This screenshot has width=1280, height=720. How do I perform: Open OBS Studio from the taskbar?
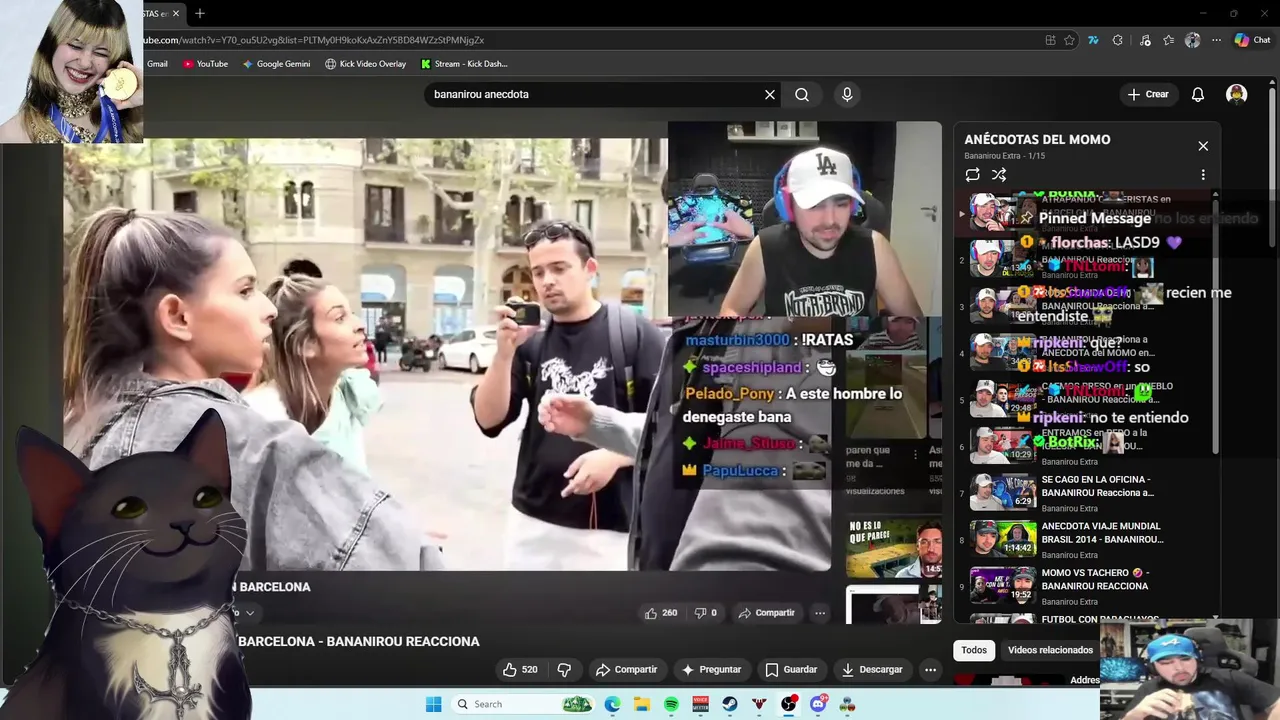coord(789,704)
